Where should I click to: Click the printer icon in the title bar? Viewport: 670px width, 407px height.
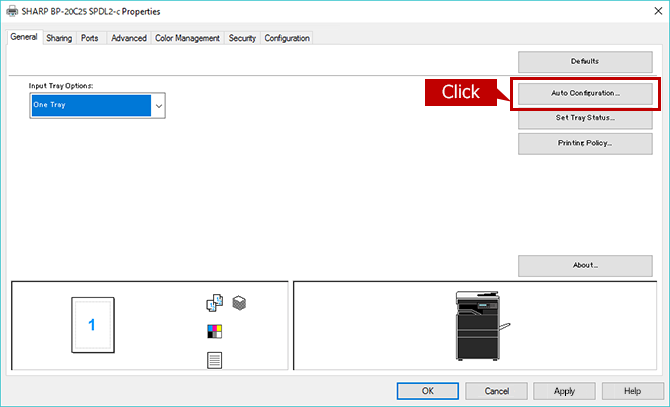pos(12,11)
